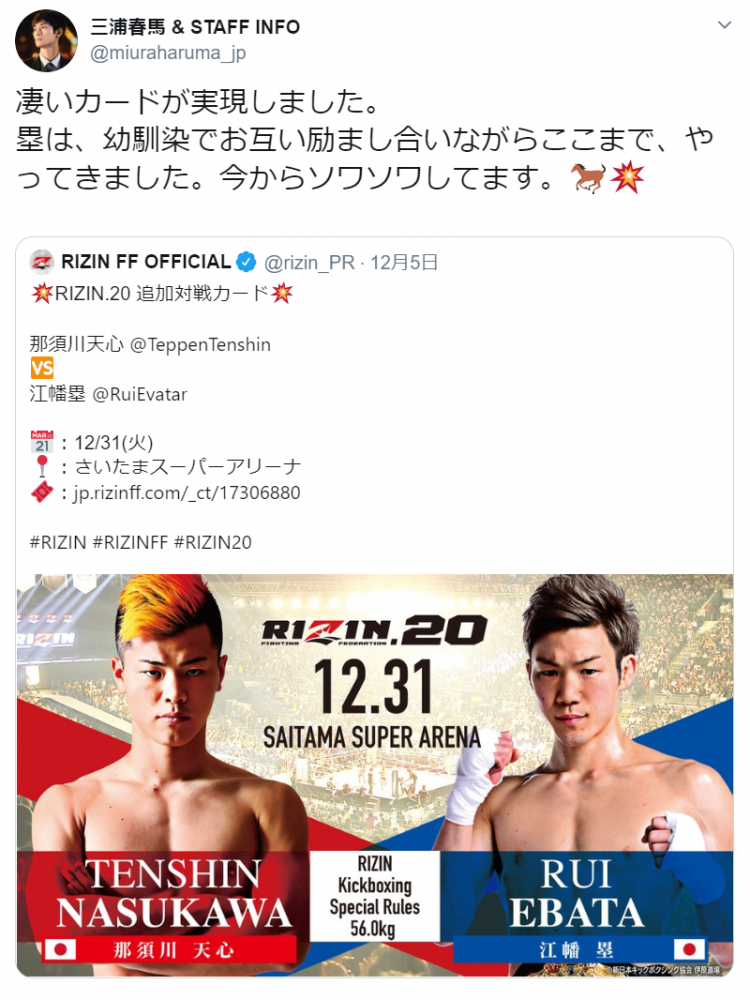Follow the jp.rizinff.com ticket link
The height and width of the screenshot is (1000, 750).
point(186,492)
